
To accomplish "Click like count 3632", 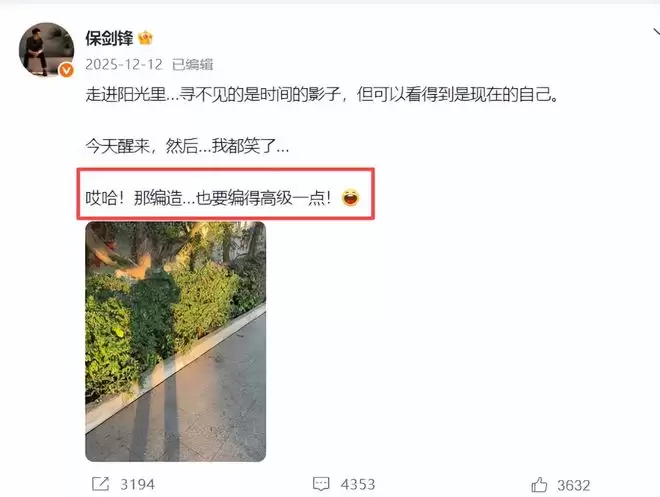I will [574, 485].
